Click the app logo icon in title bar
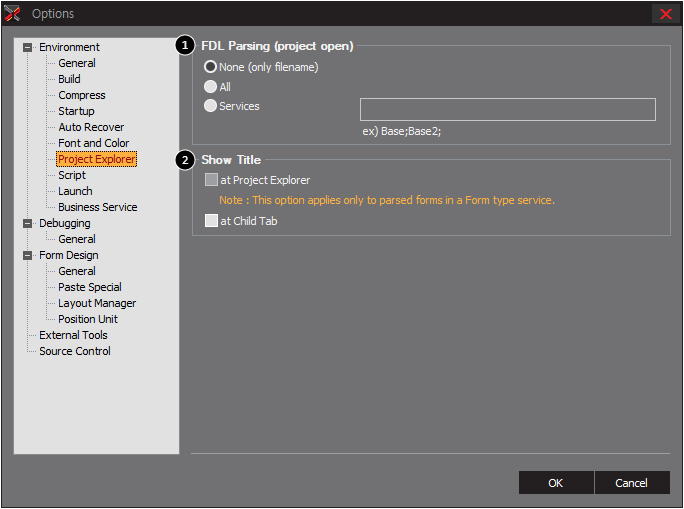The image size is (684, 509). (12, 14)
